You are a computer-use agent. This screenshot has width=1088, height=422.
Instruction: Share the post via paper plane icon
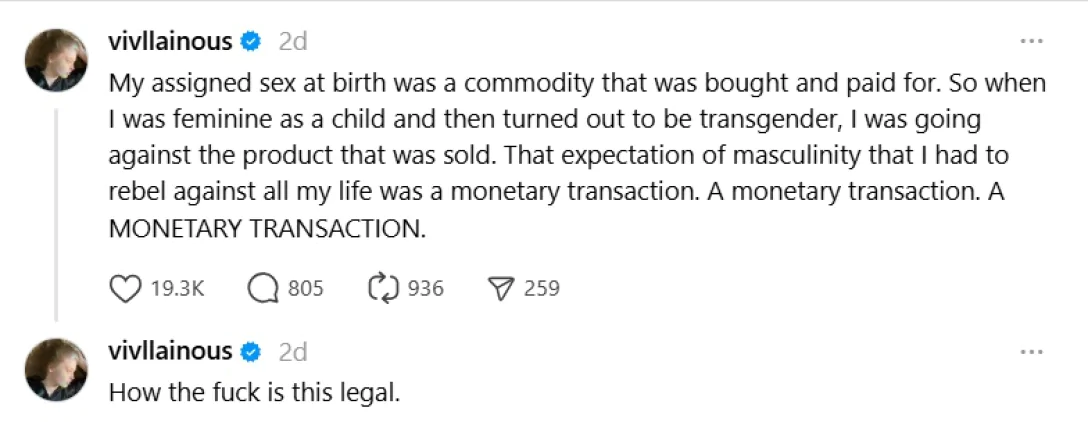point(499,289)
